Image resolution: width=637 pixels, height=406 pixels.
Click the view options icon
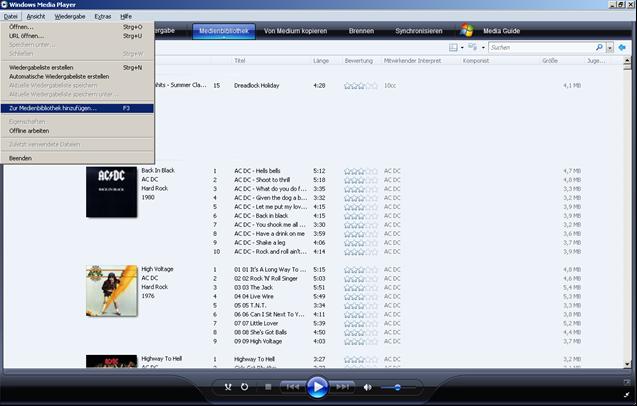coord(472,47)
